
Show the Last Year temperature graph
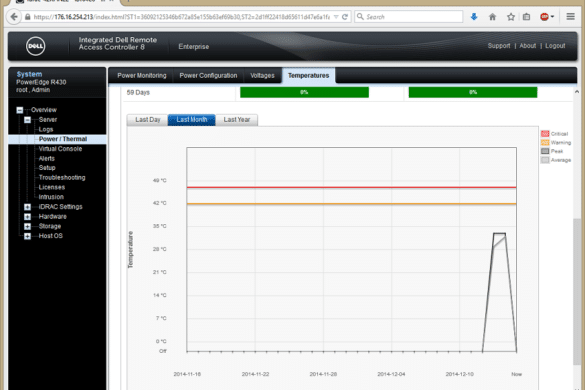click(237, 120)
